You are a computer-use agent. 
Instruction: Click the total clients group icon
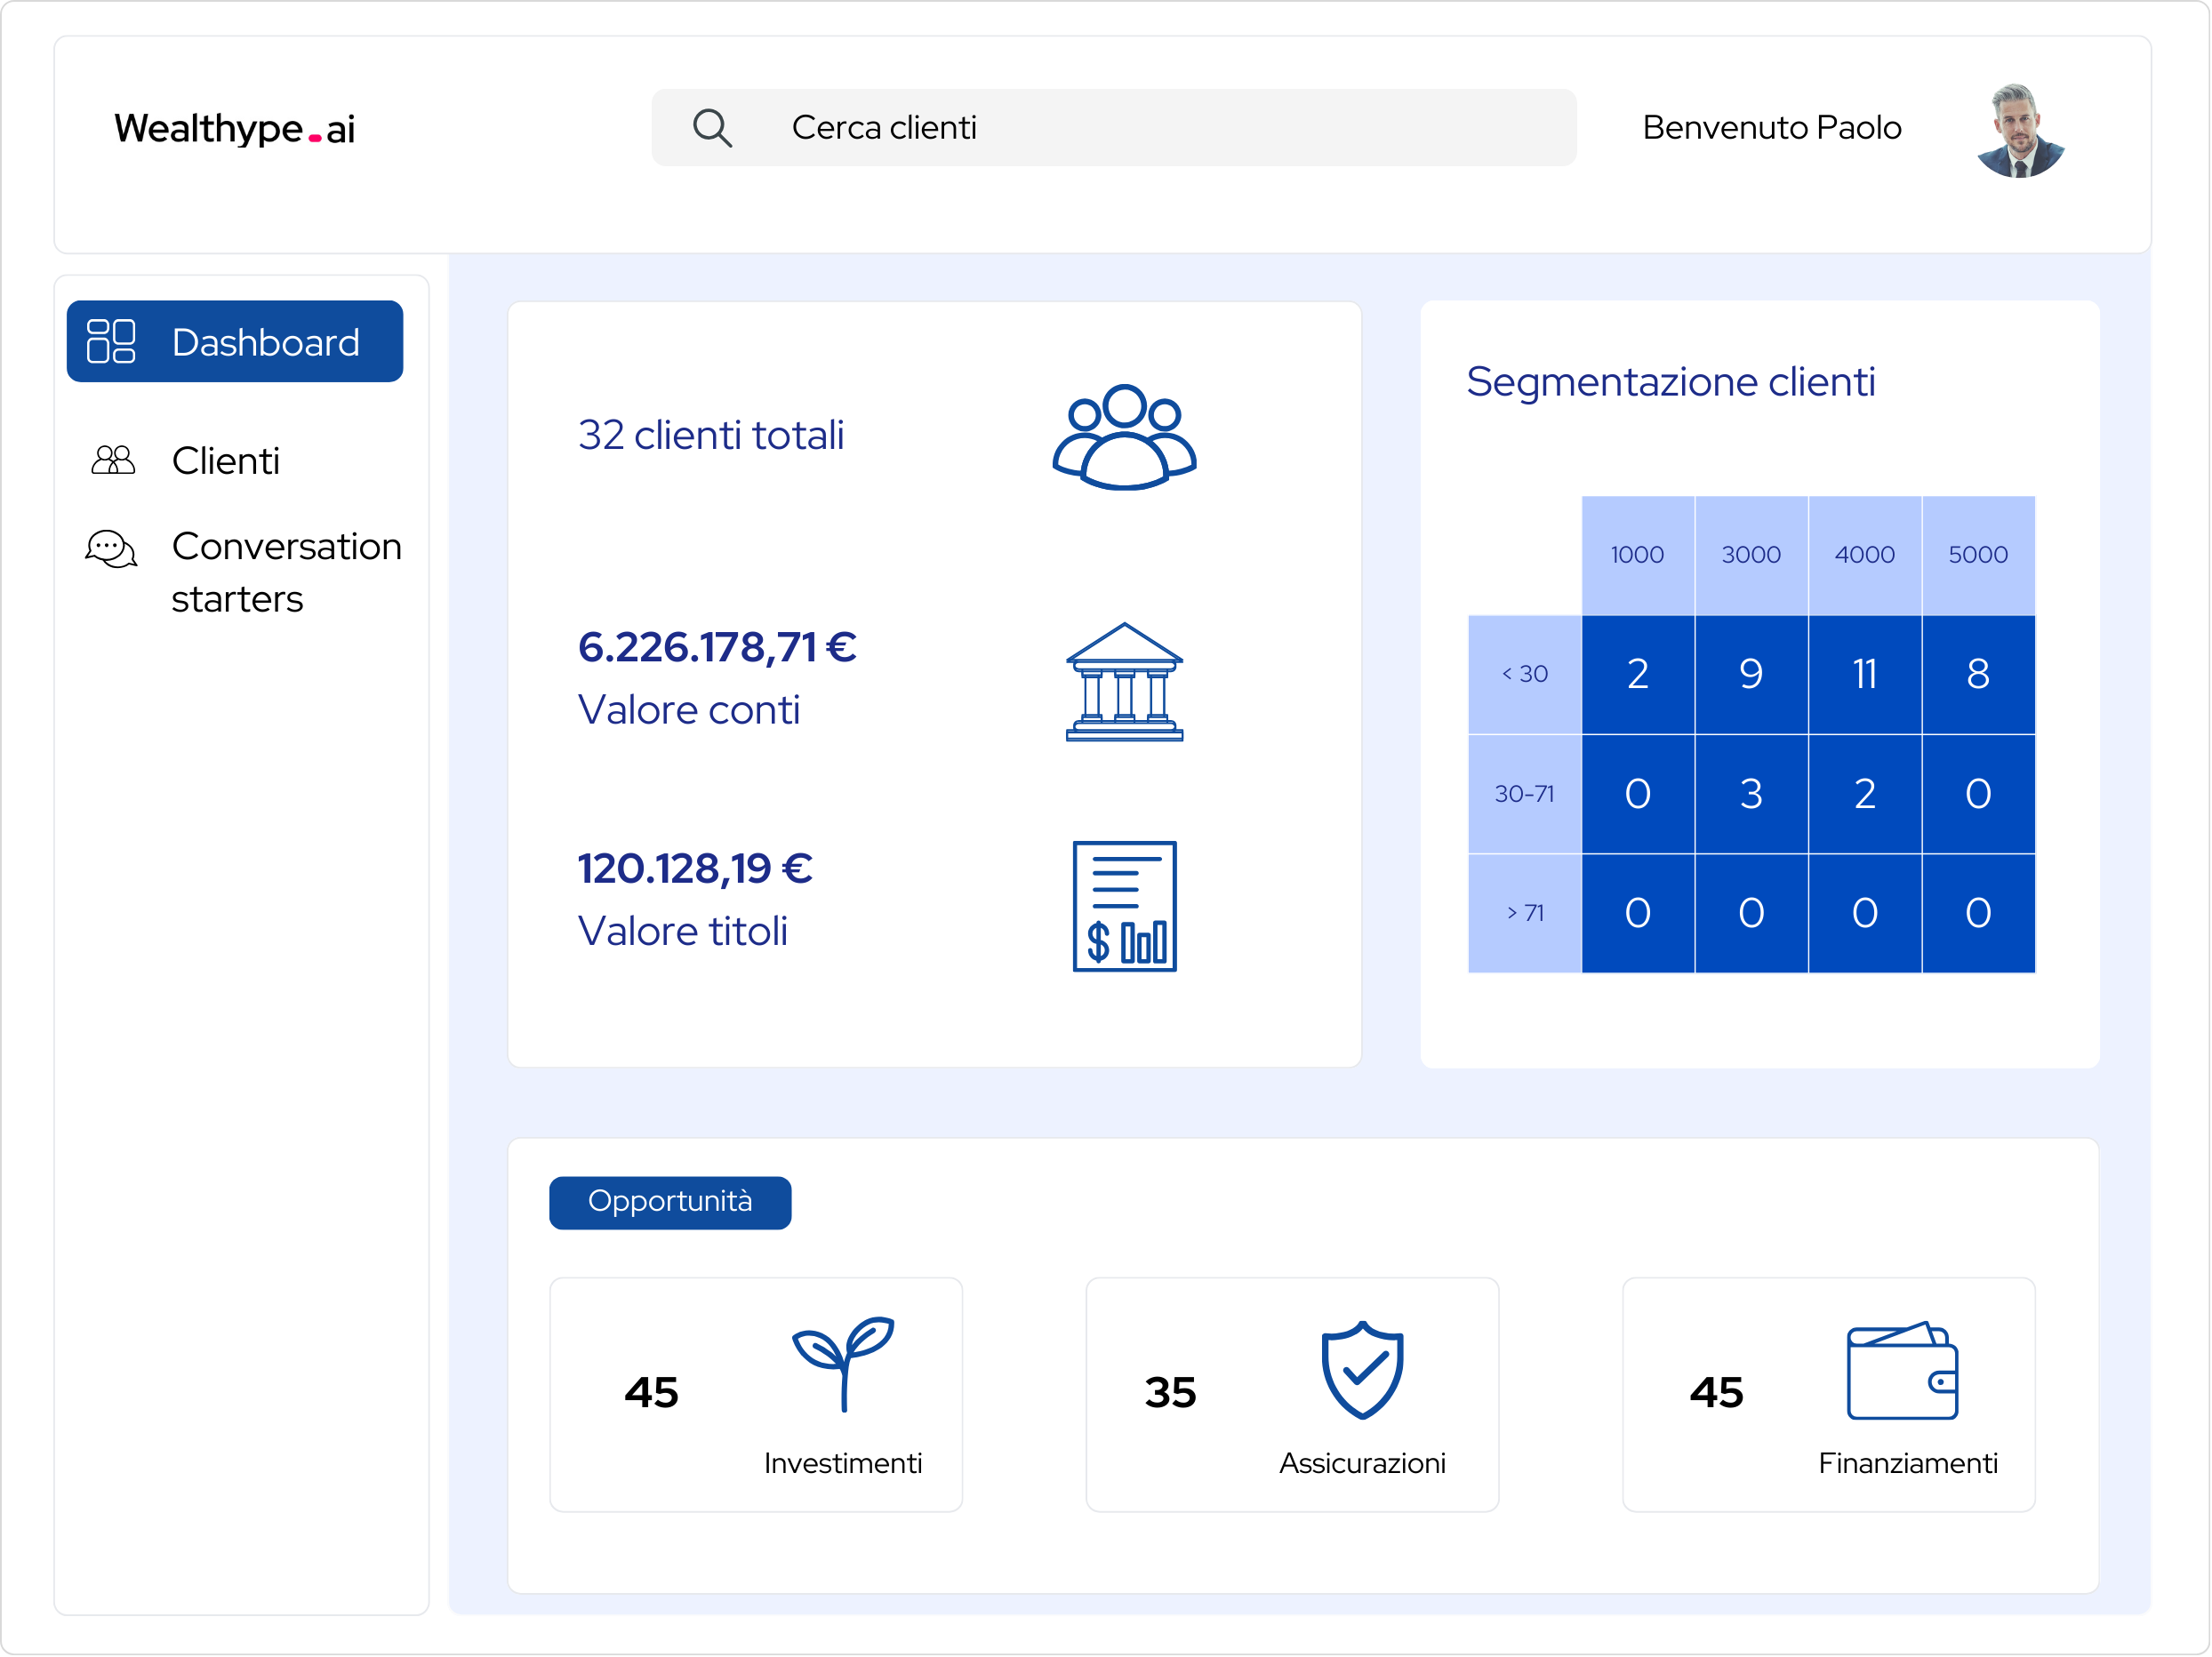click(x=1124, y=437)
